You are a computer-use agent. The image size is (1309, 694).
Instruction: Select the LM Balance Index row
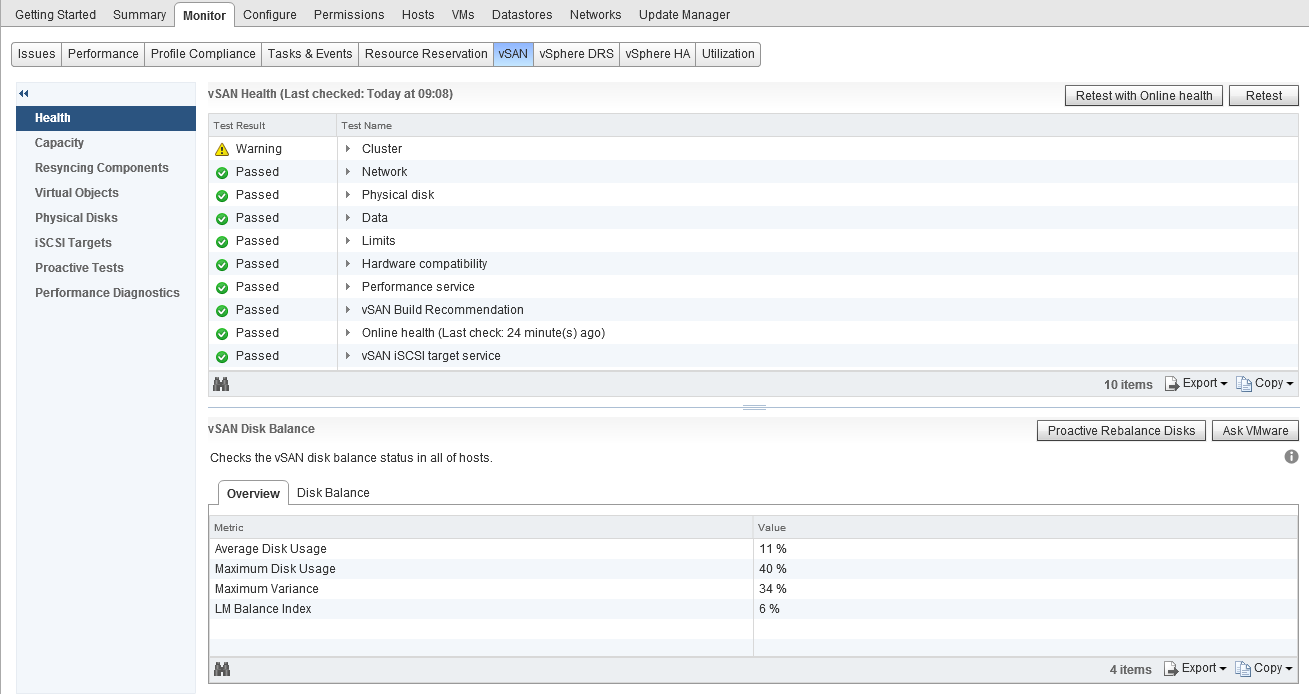point(754,609)
